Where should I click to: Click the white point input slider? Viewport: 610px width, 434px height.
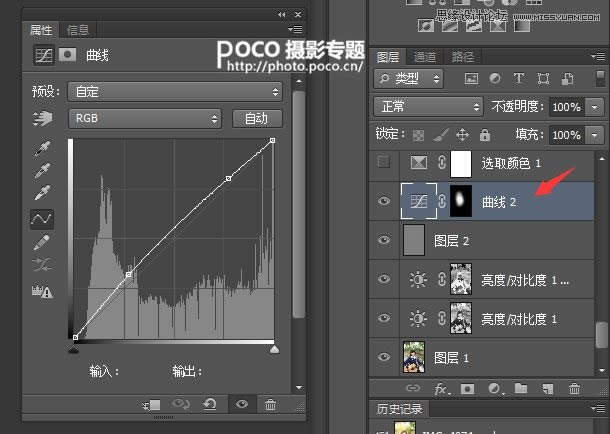(274, 349)
